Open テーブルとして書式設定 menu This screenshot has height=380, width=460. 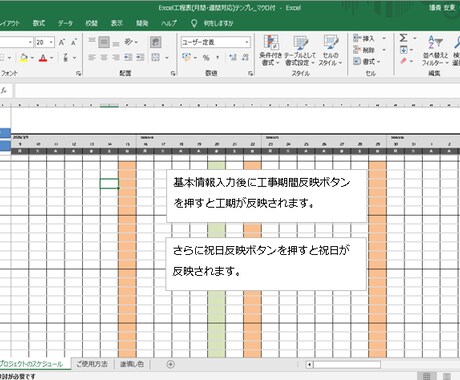(300, 50)
